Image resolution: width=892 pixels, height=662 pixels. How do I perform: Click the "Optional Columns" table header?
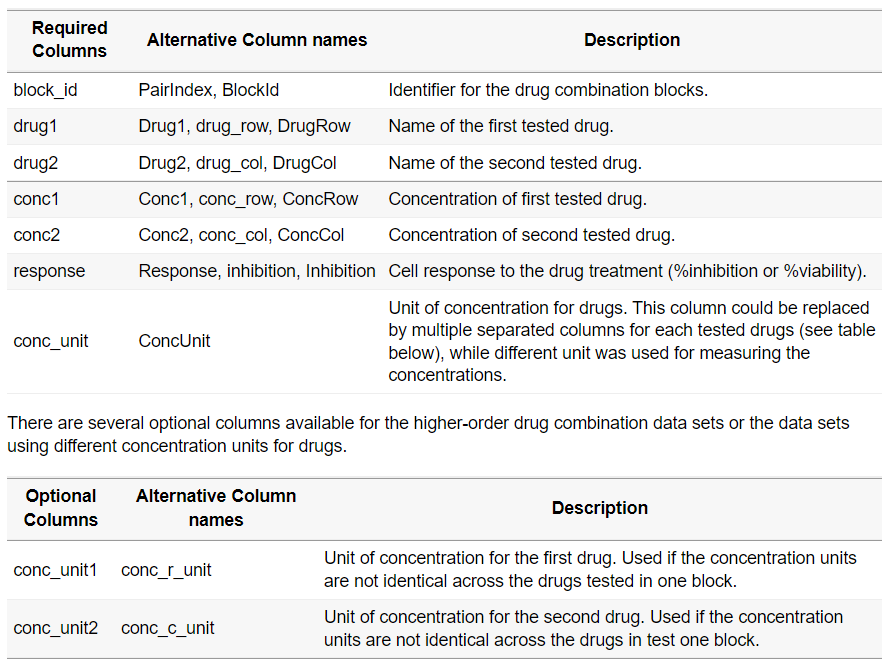tap(61, 507)
